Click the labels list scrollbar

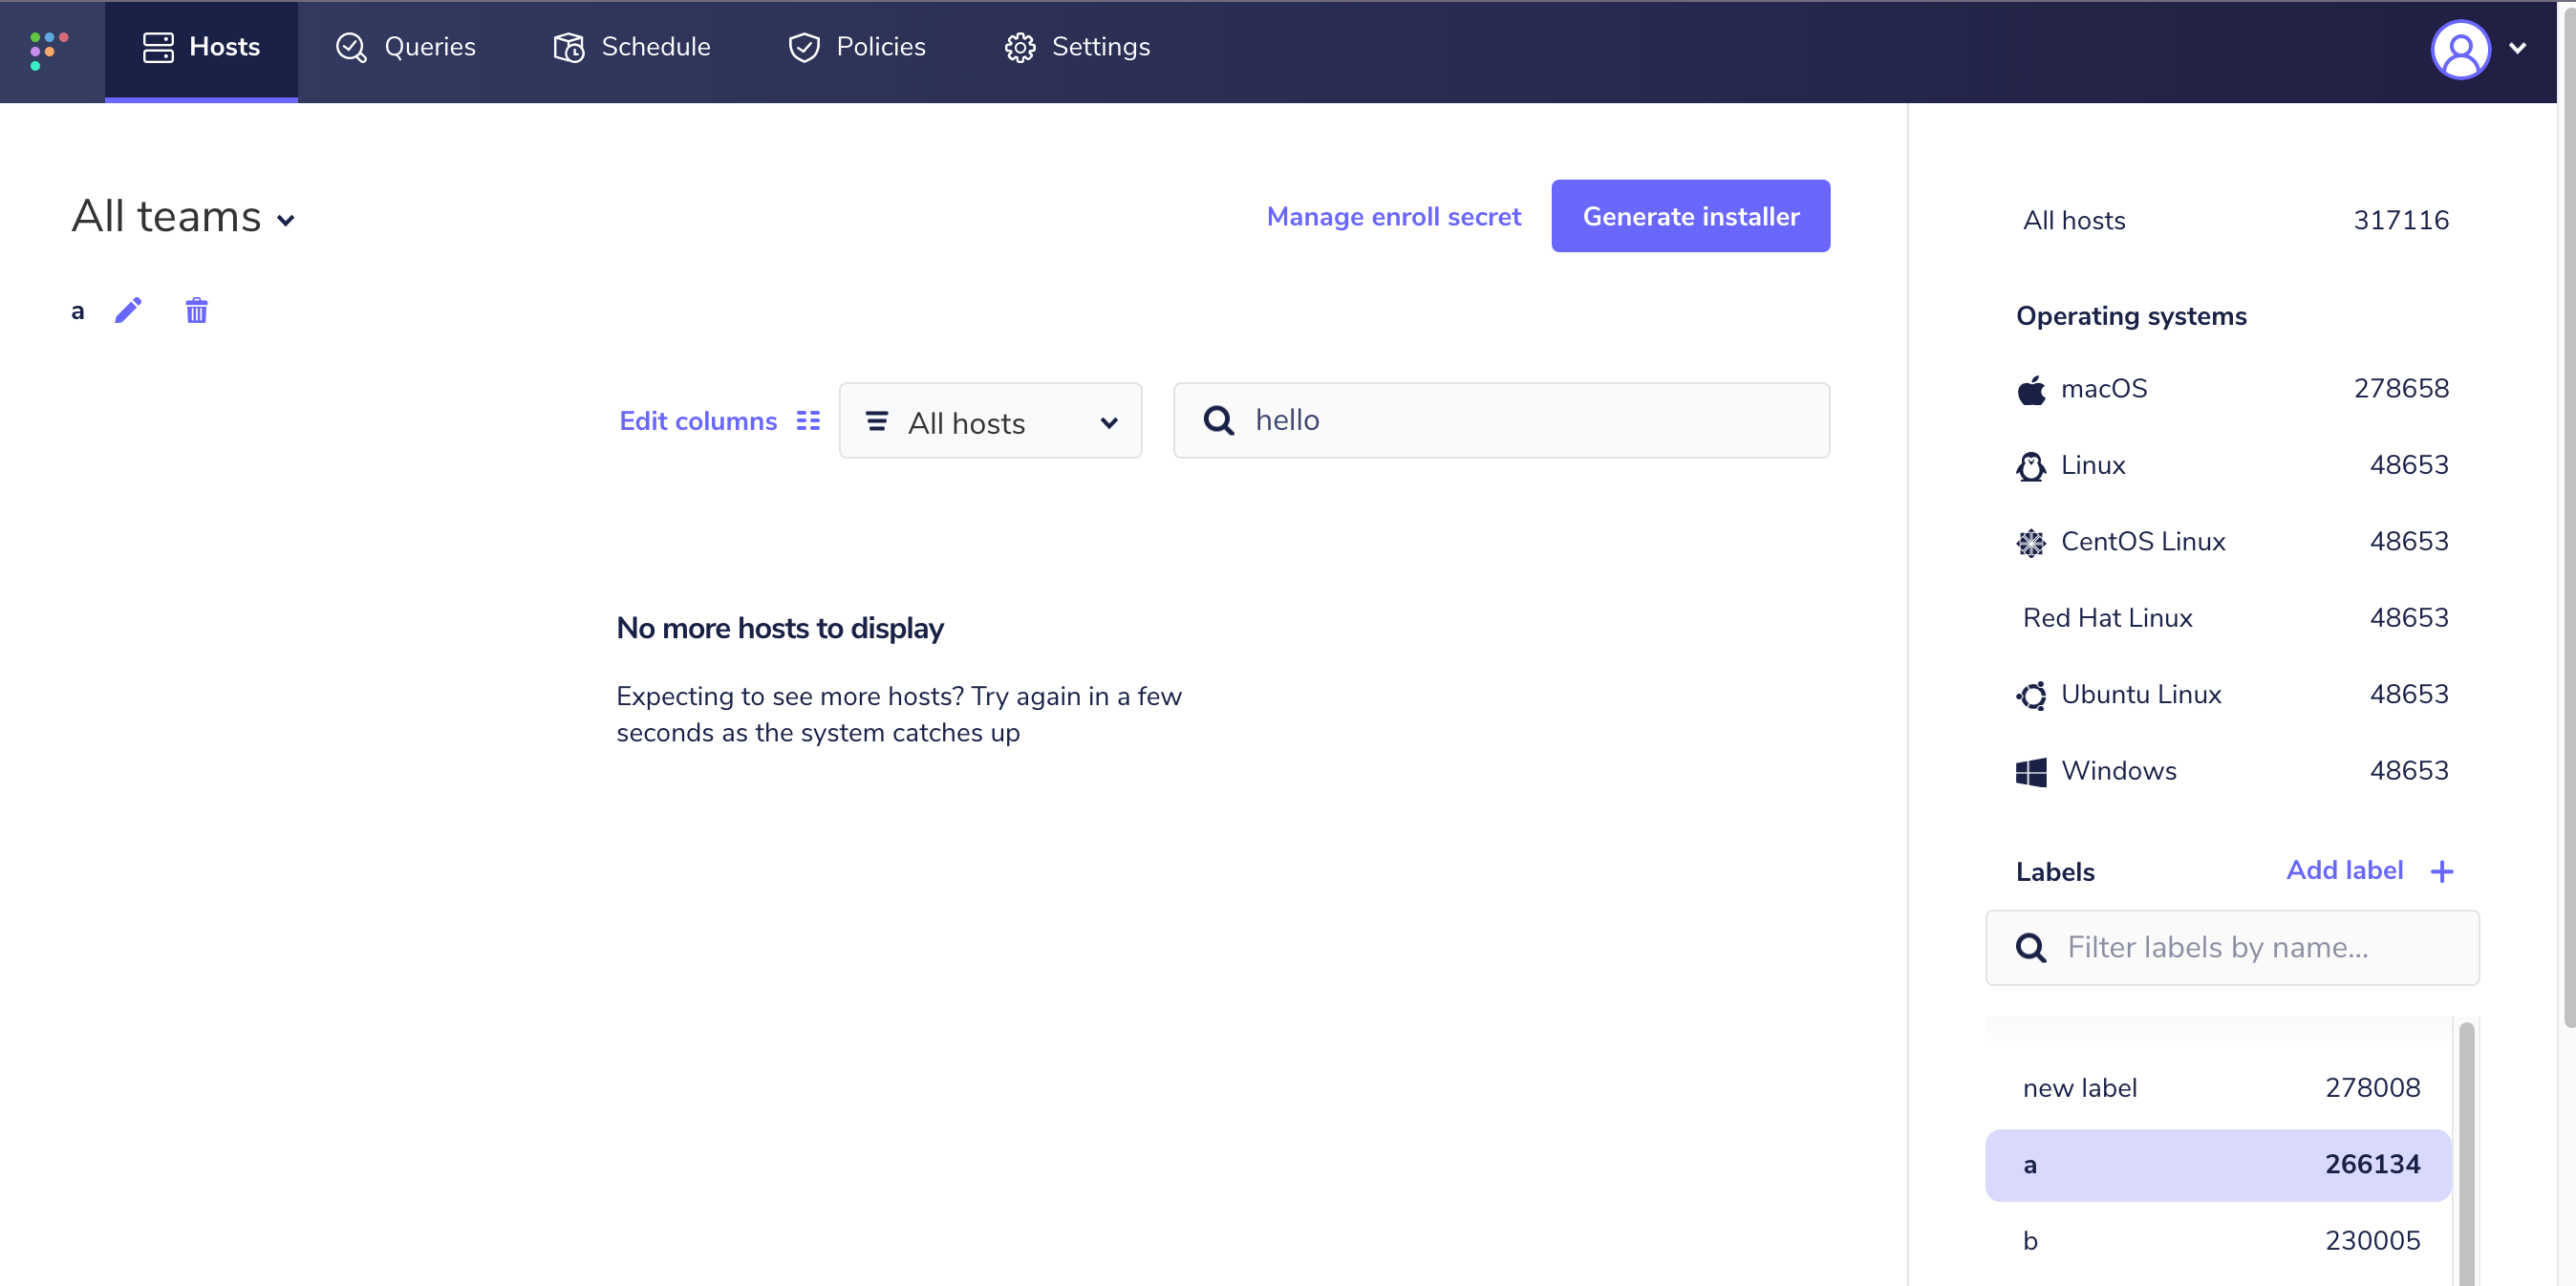2466,1150
